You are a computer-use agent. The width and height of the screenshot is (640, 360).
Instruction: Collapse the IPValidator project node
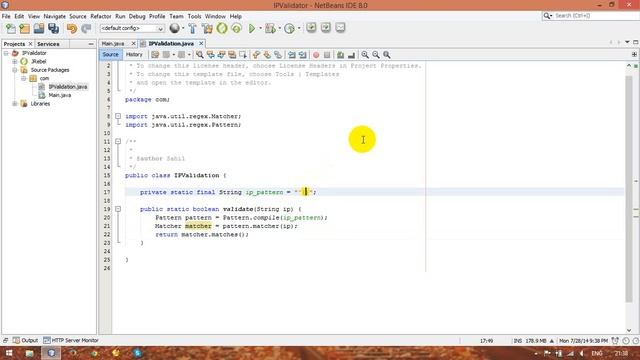coord(6,53)
